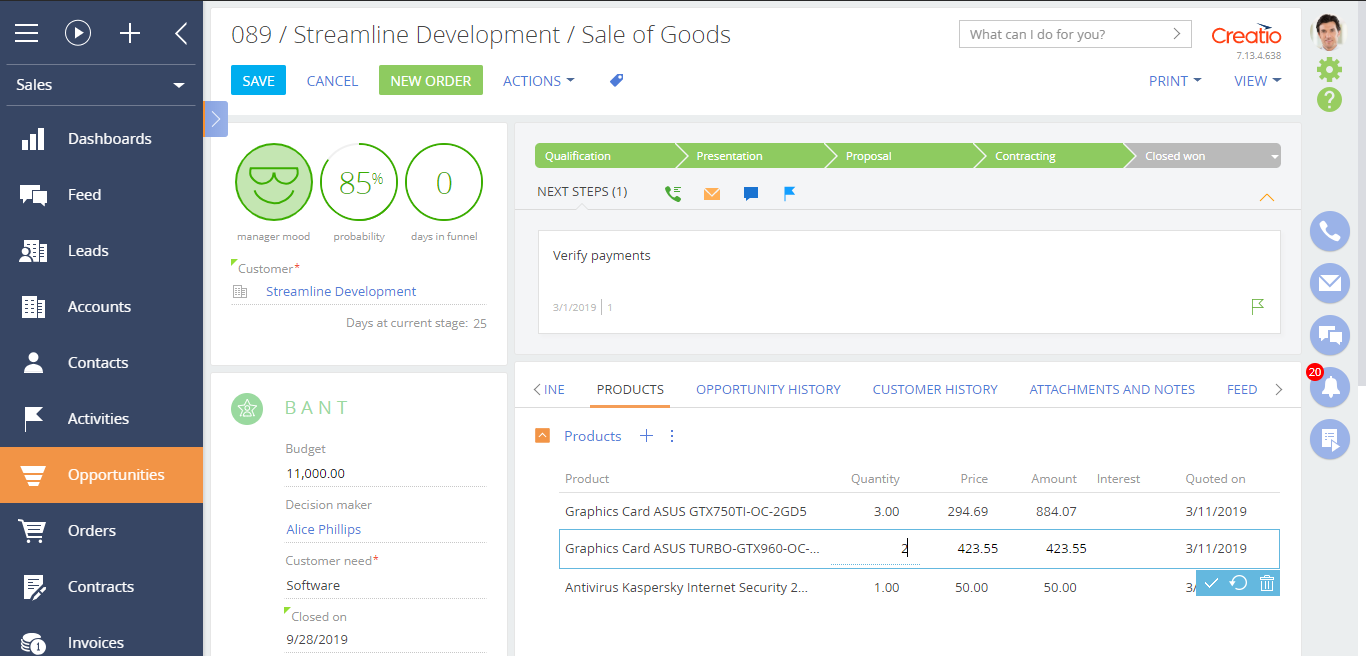Click the Save button
Screen dimensions: 1366x656
tap(258, 81)
